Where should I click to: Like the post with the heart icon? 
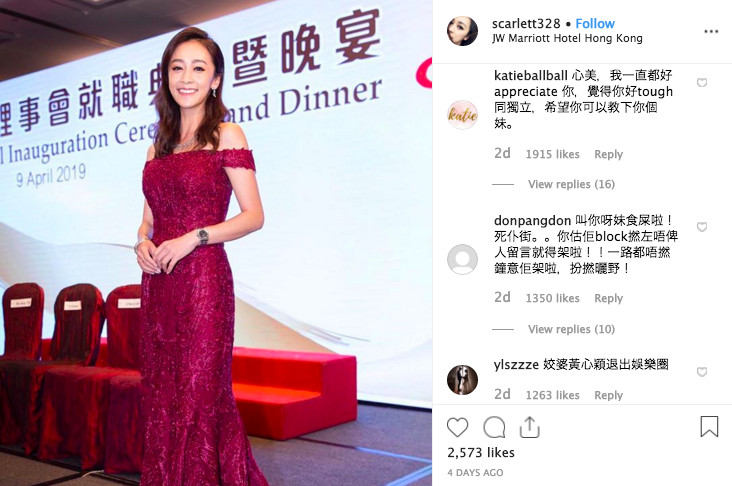pyautogui.click(x=458, y=428)
